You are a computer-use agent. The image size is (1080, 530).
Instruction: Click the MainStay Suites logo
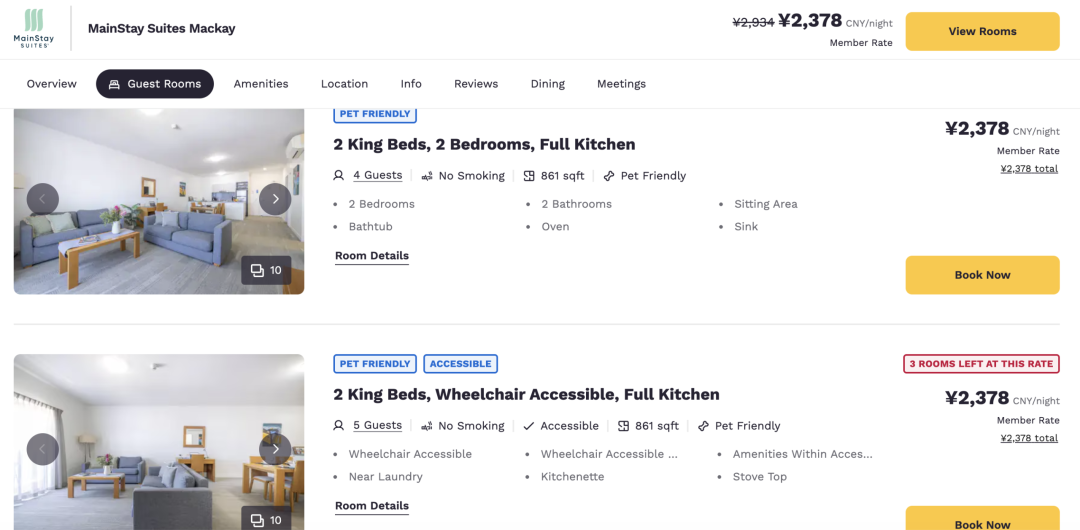click(x=34, y=29)
